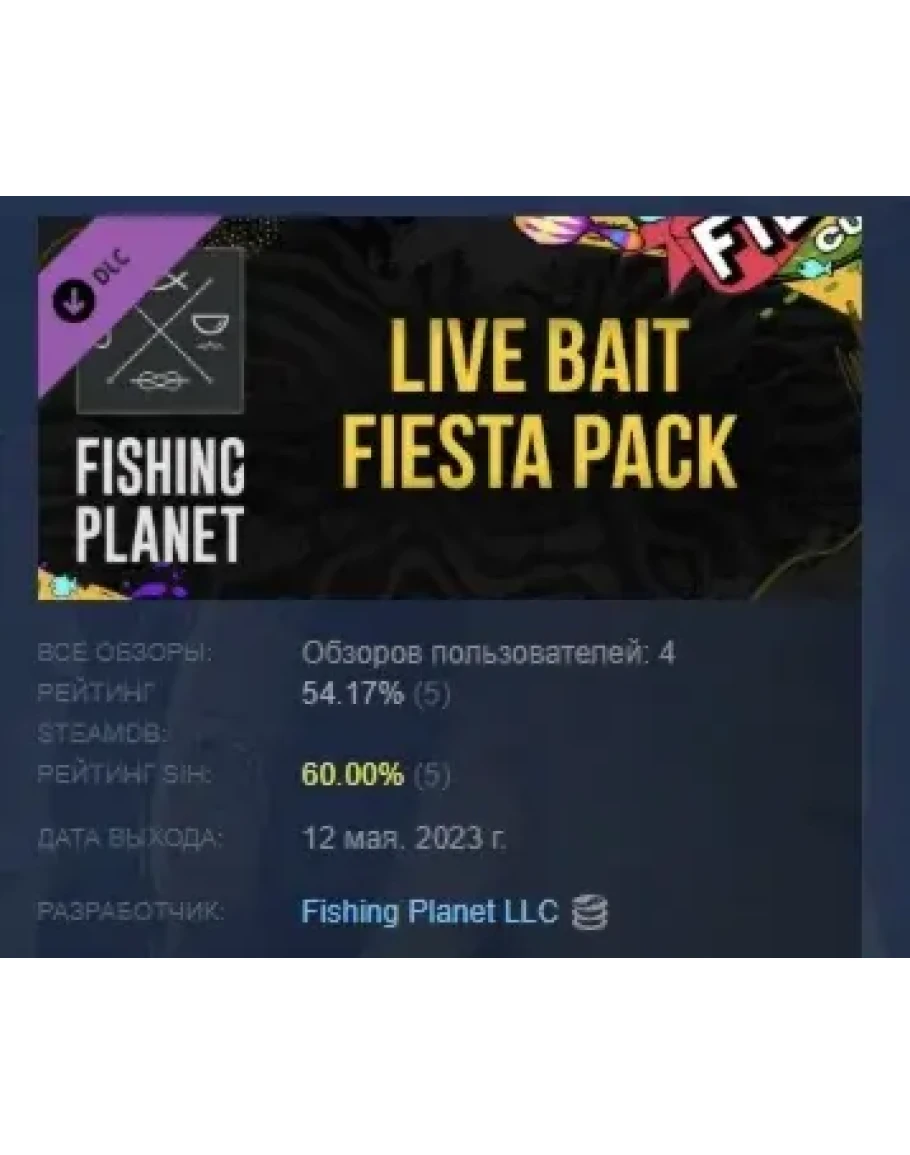Viewport: 910px width, 1155px height.
Task: Click the Рейтинг SteamDB label
Action: pyautogui.click(x=103, y=713)
